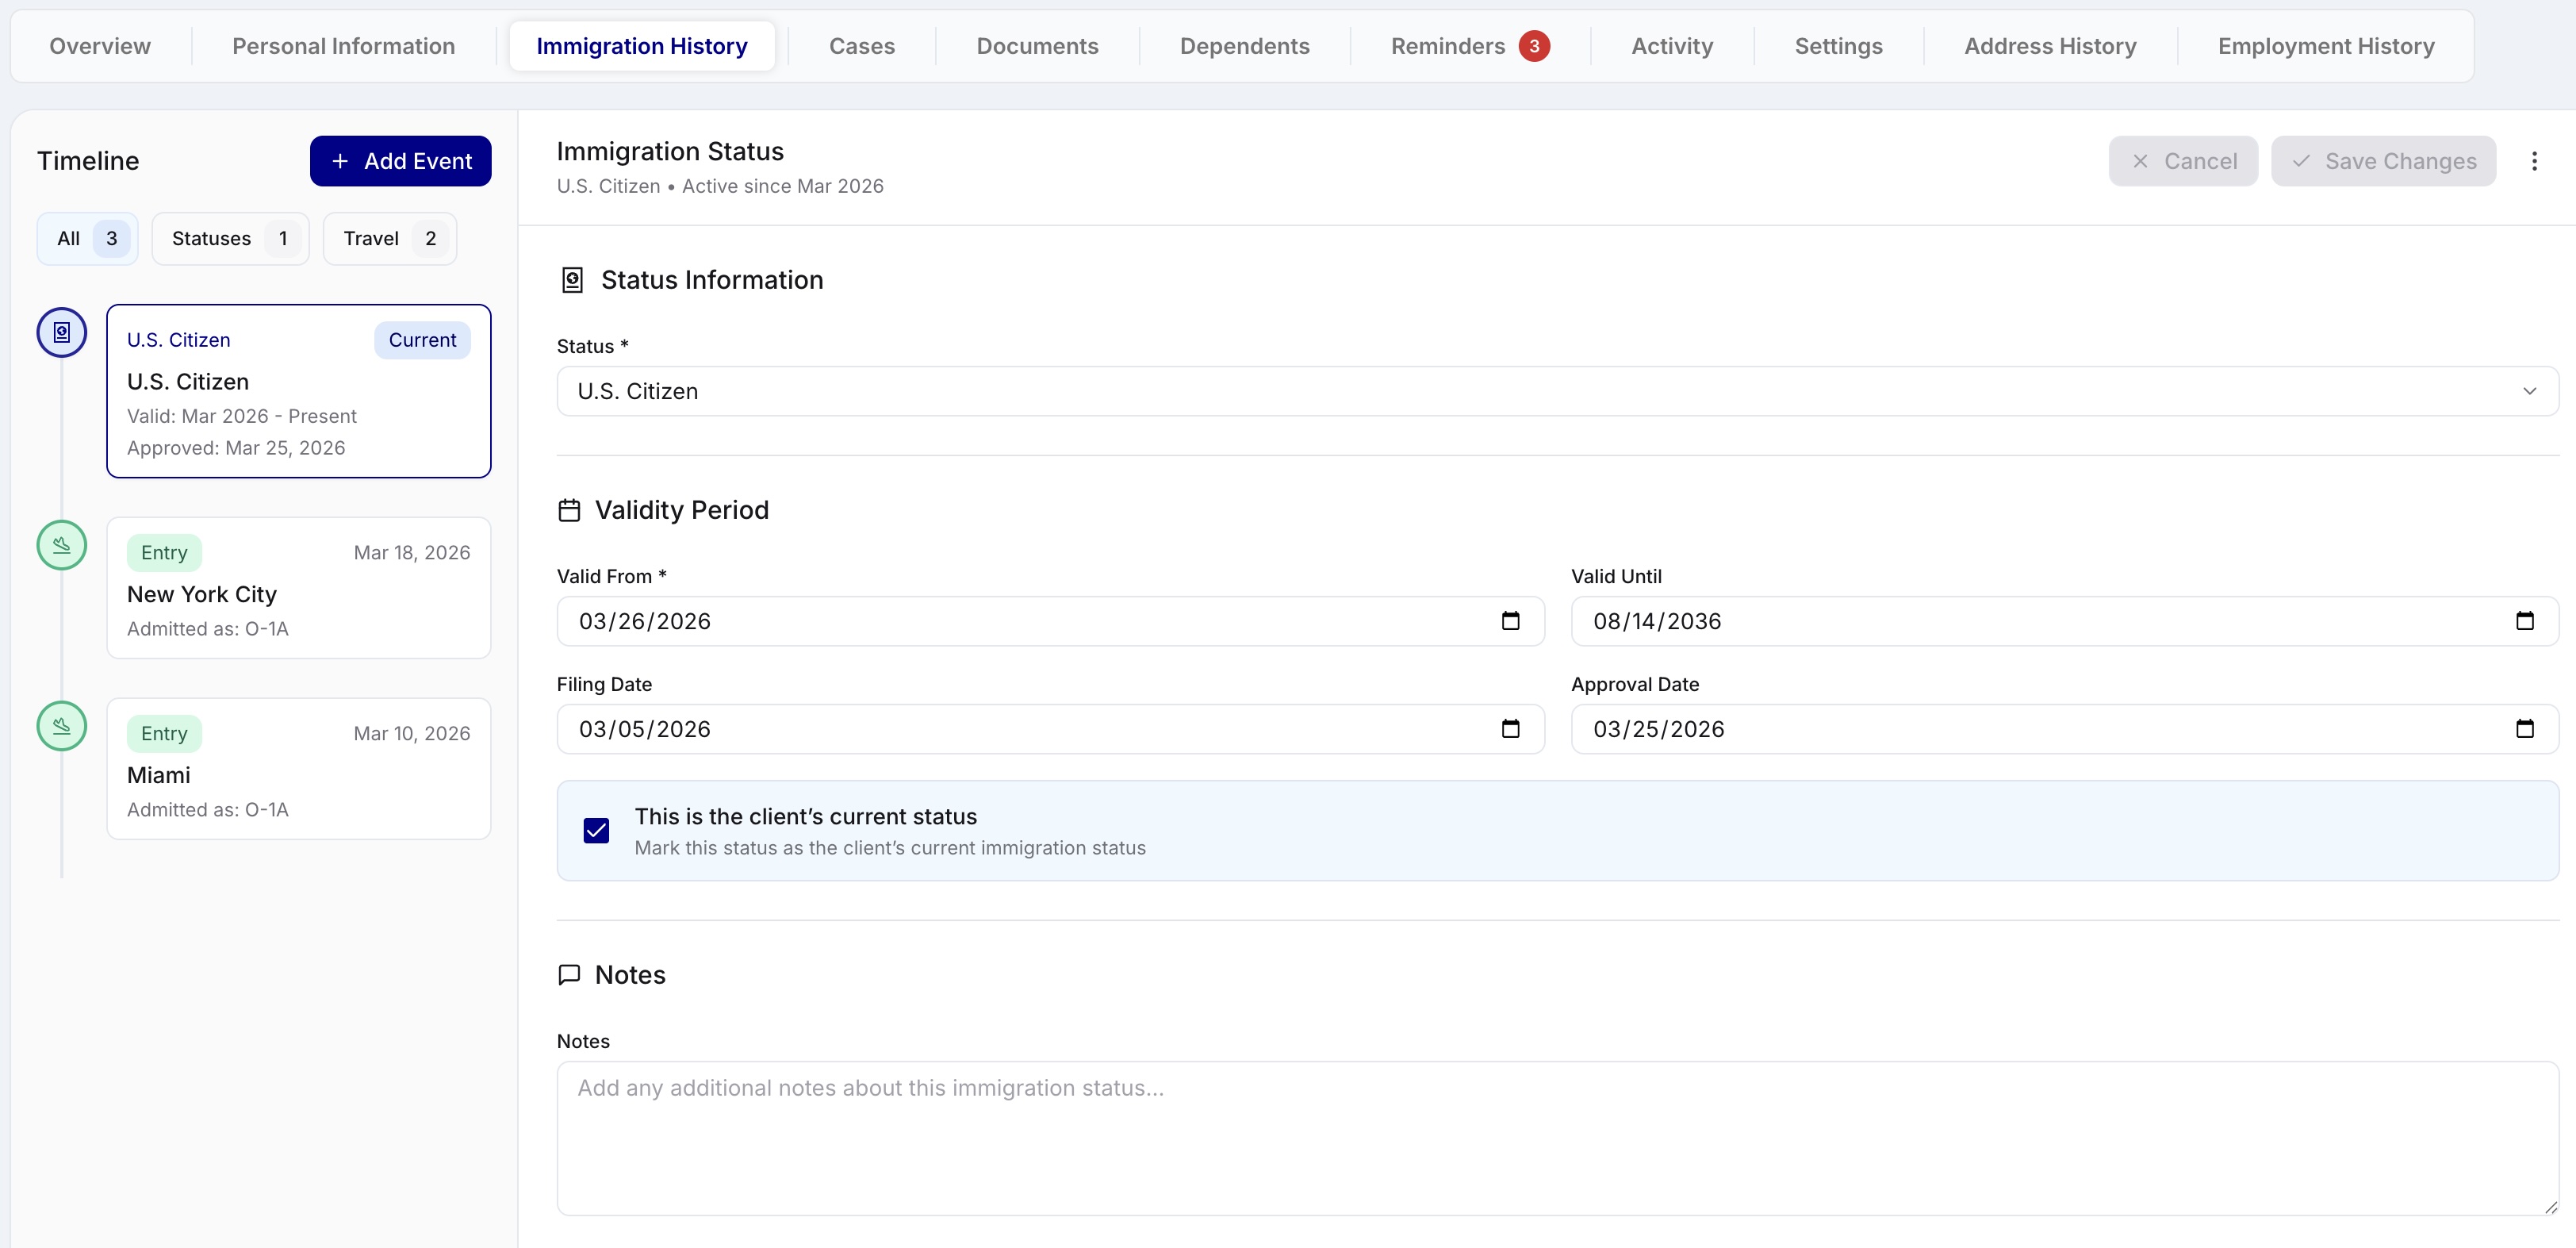This screenshot has width=2576, height=1248.
Task: Click the passport icon on the U.S. Citizen timeline node
Action: pos(61,333)
